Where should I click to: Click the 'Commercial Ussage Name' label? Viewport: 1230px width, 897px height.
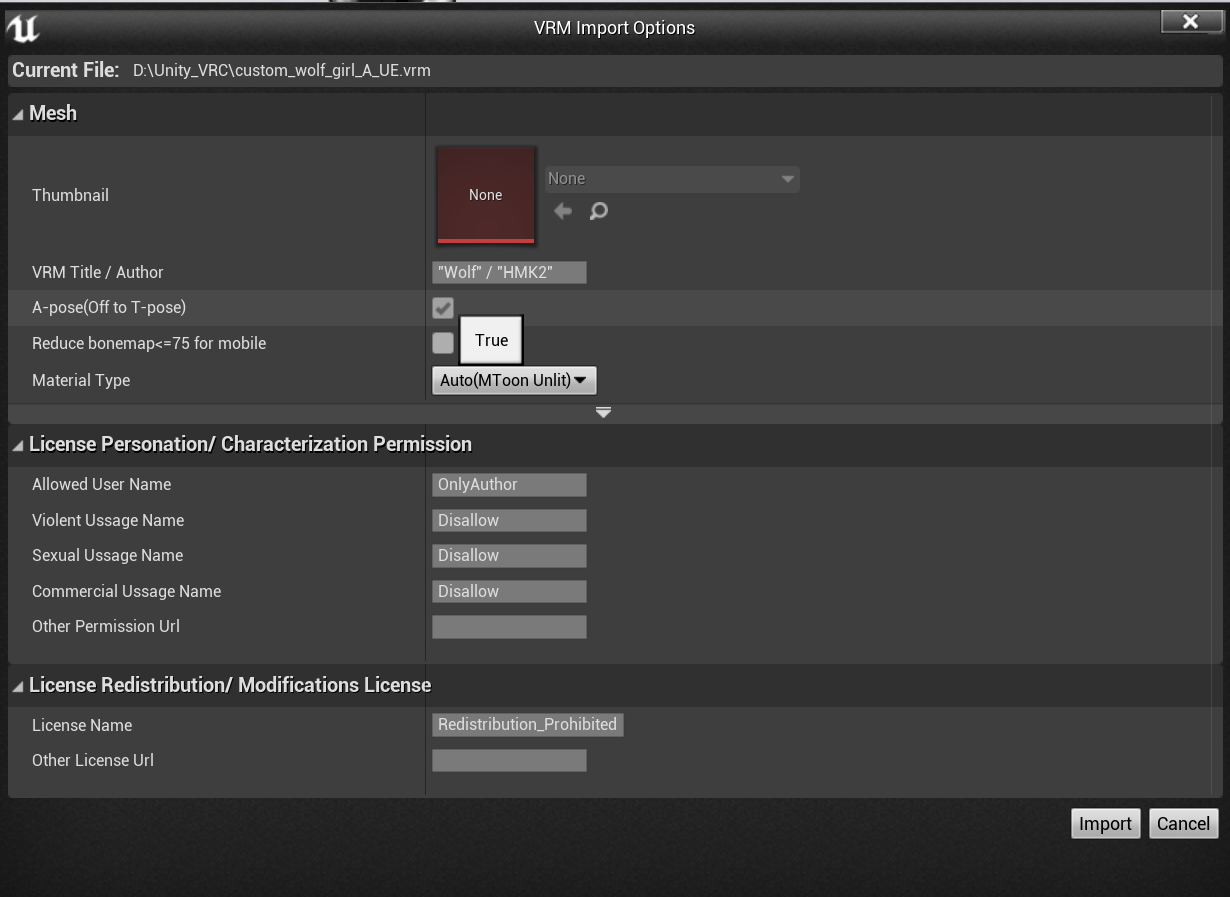(x=126, y=591)
